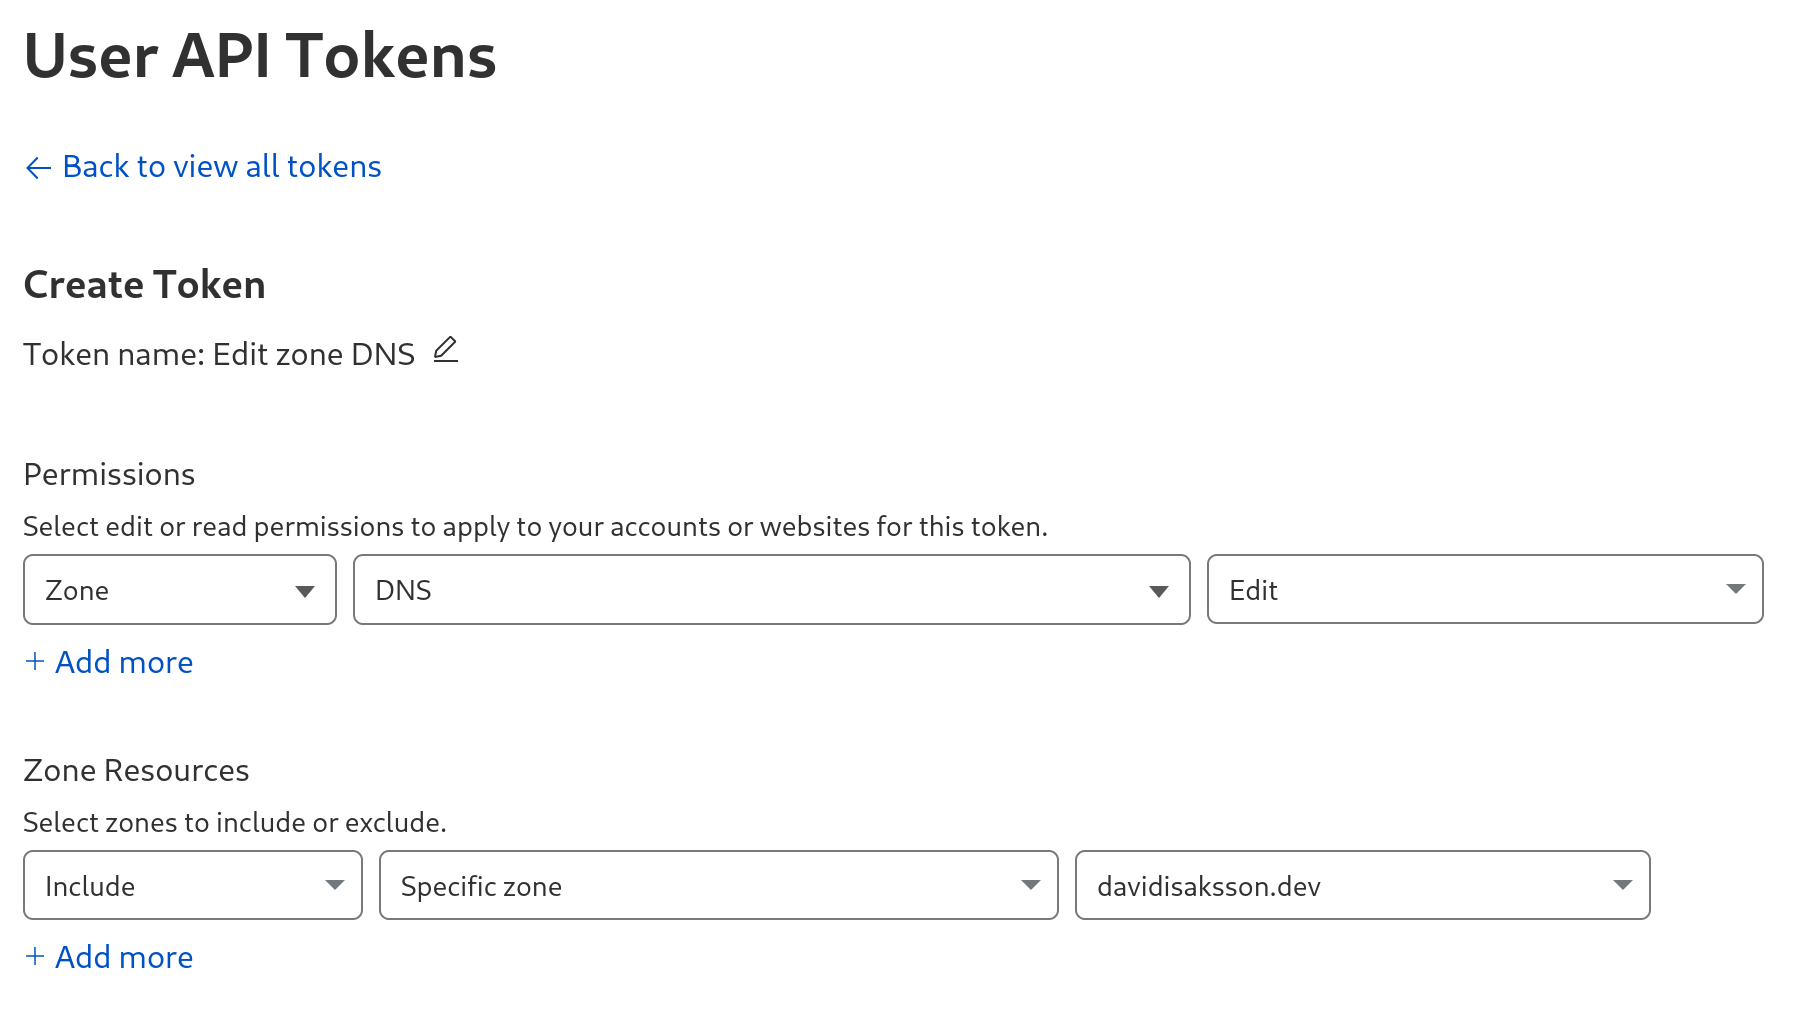
Task: Click the caret arrow on Specific zone dropdown
Action: (1031, 885)
